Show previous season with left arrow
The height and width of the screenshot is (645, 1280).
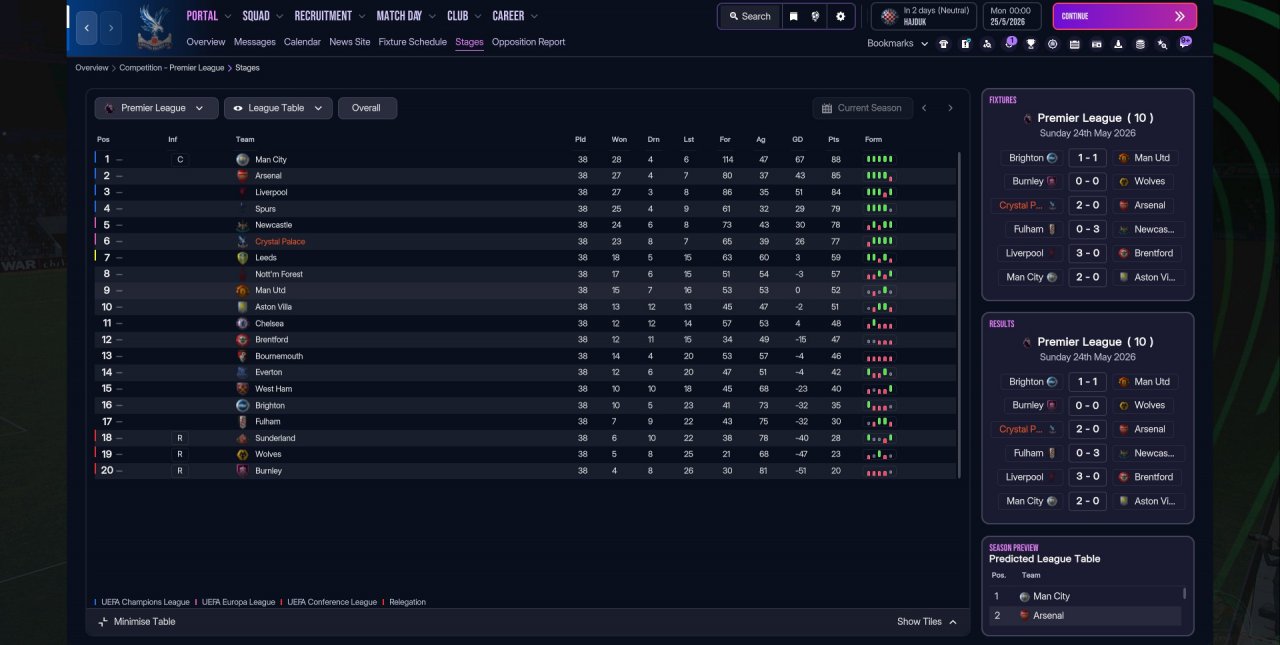click(924, 108)
